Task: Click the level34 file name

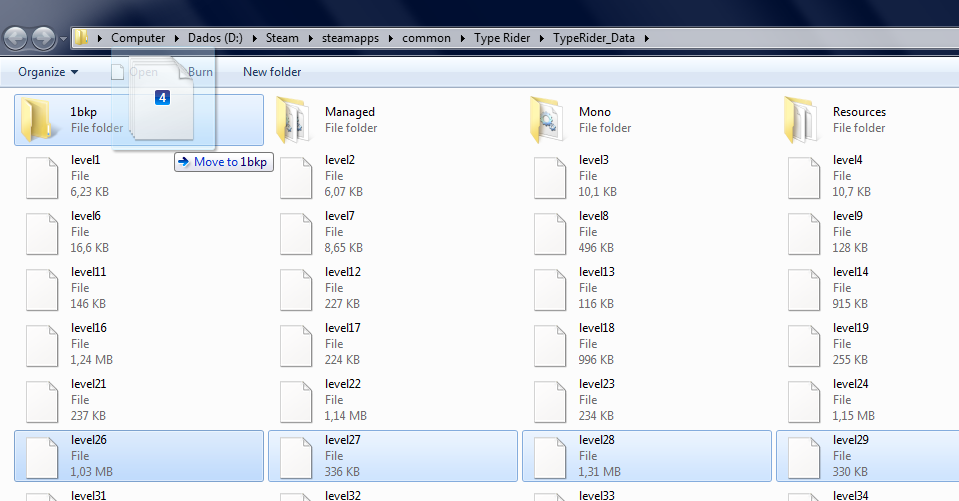Action: click(851, 495)
